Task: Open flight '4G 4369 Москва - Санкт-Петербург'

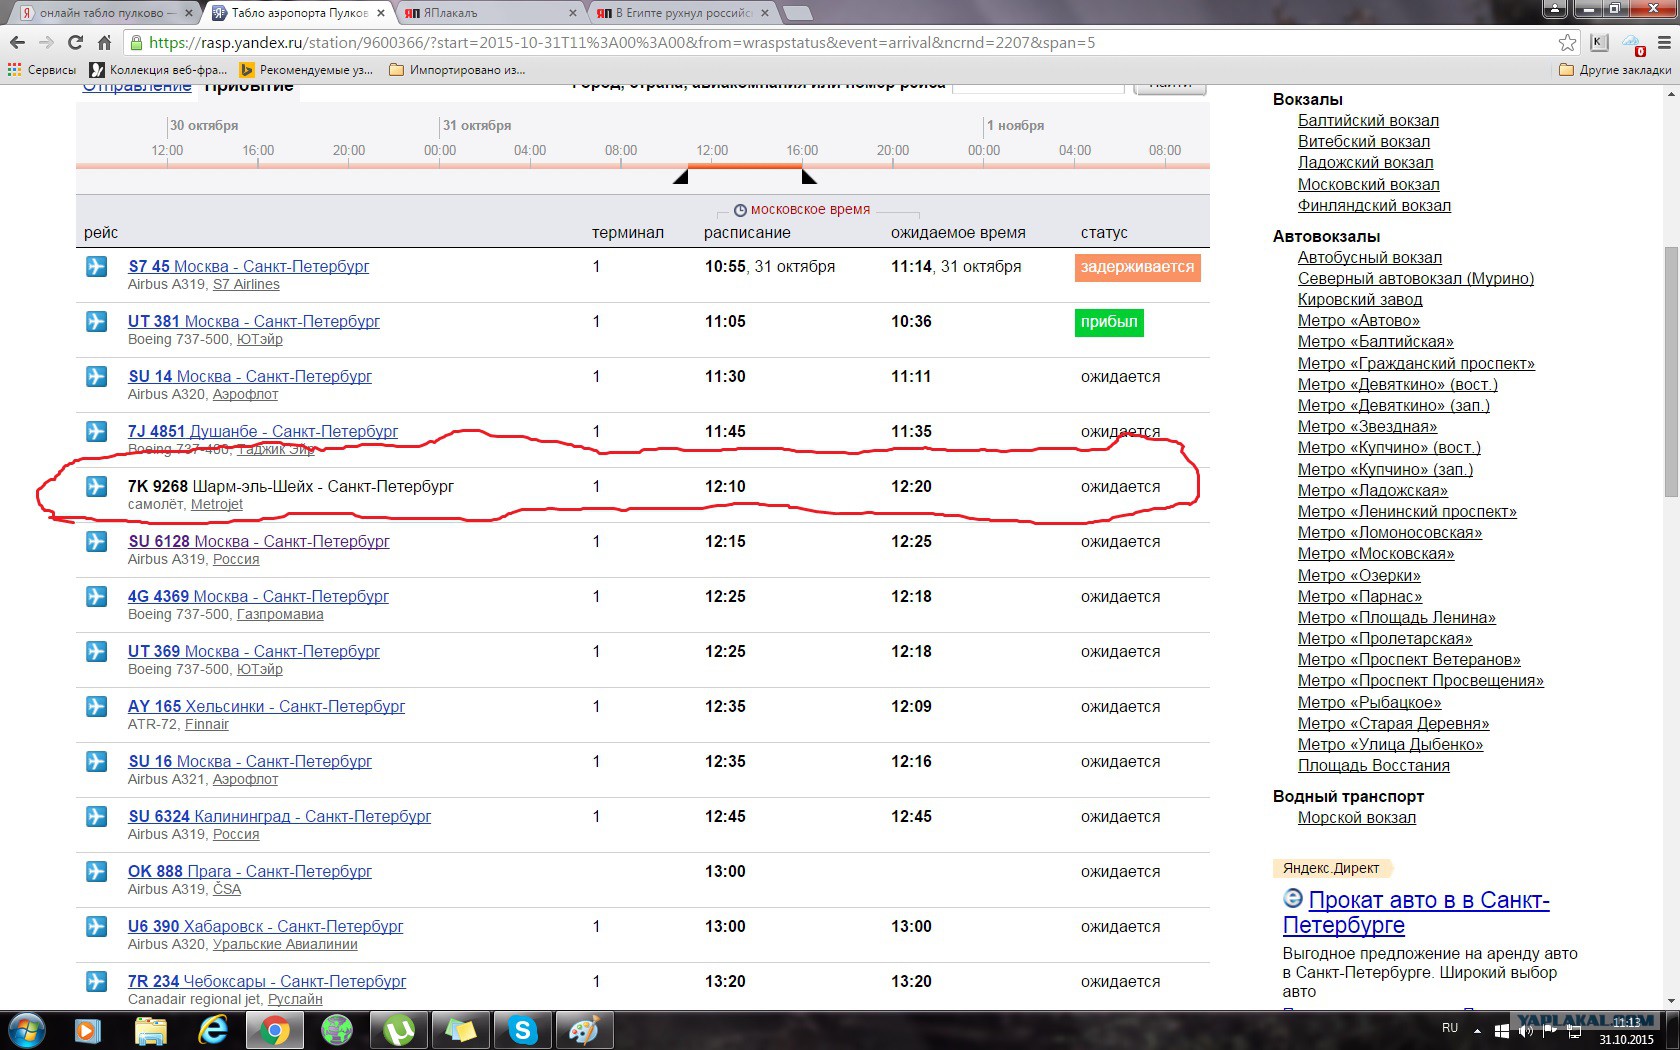Action: (258, 597)
